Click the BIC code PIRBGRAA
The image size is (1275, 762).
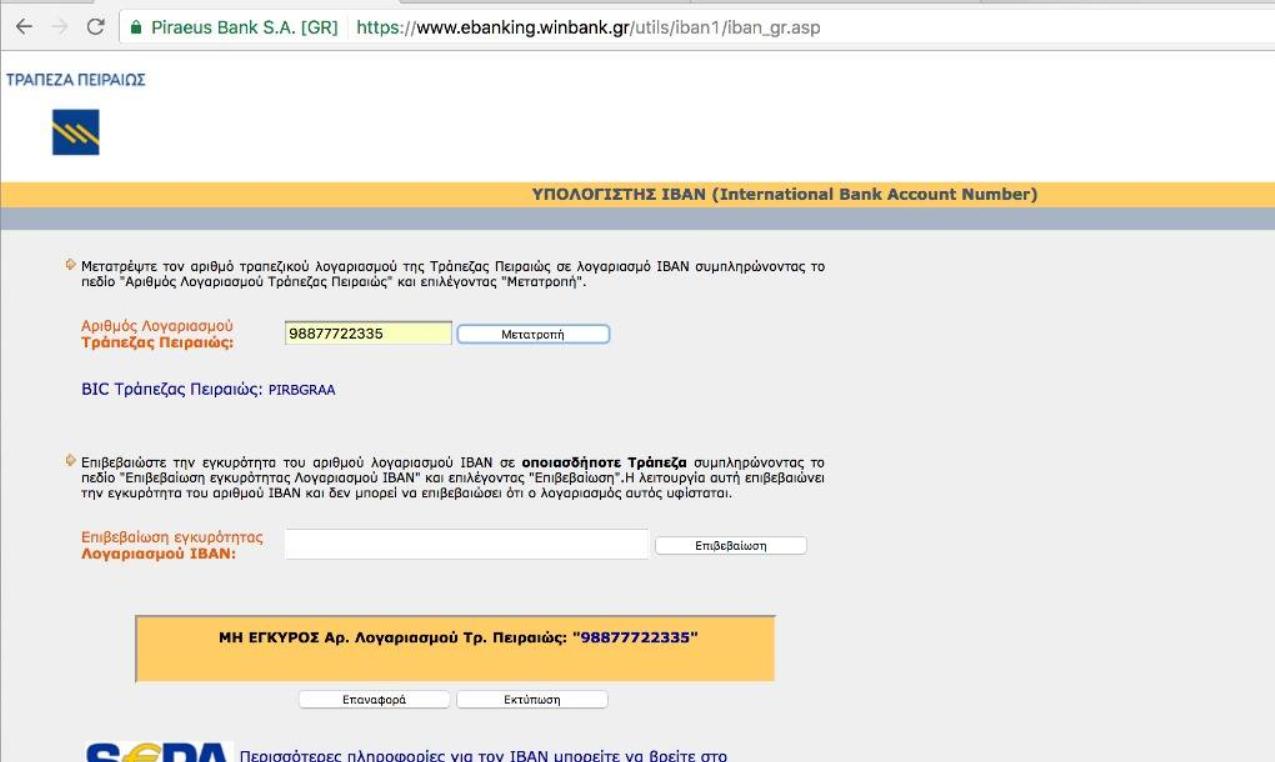[302, 390]
